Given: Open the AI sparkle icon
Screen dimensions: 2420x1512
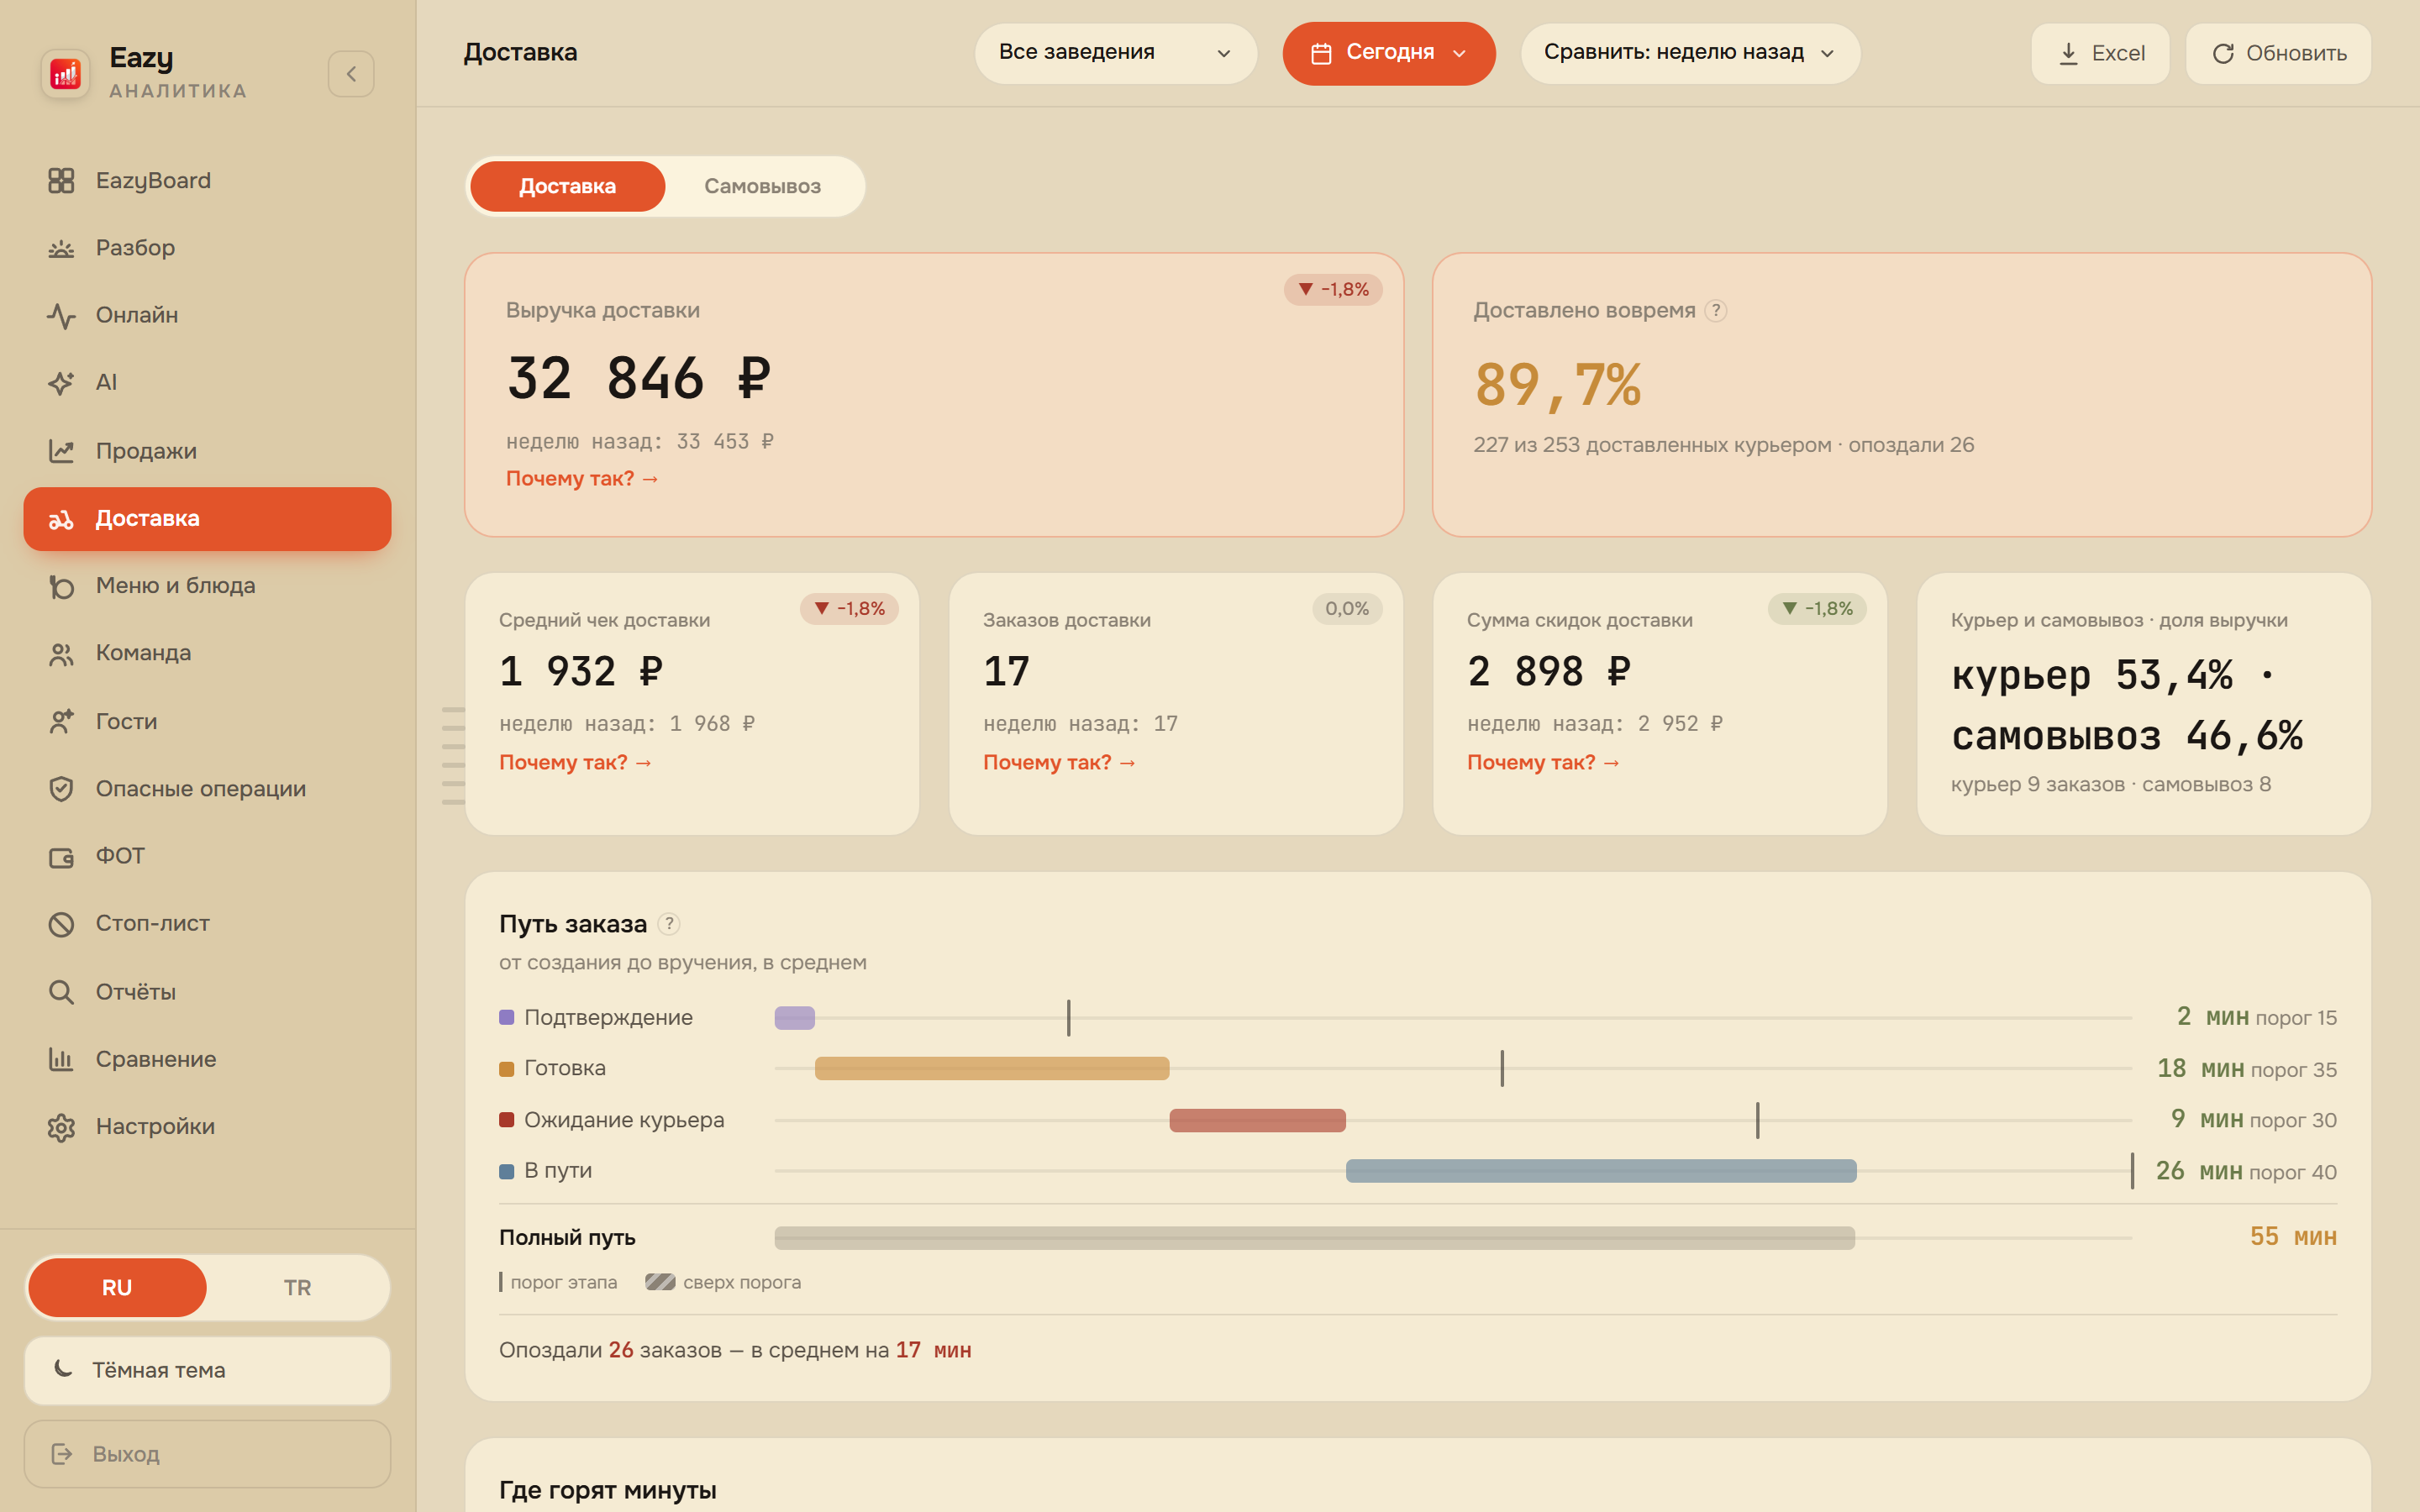Looking at the screenshot, I should coord(61,382).
